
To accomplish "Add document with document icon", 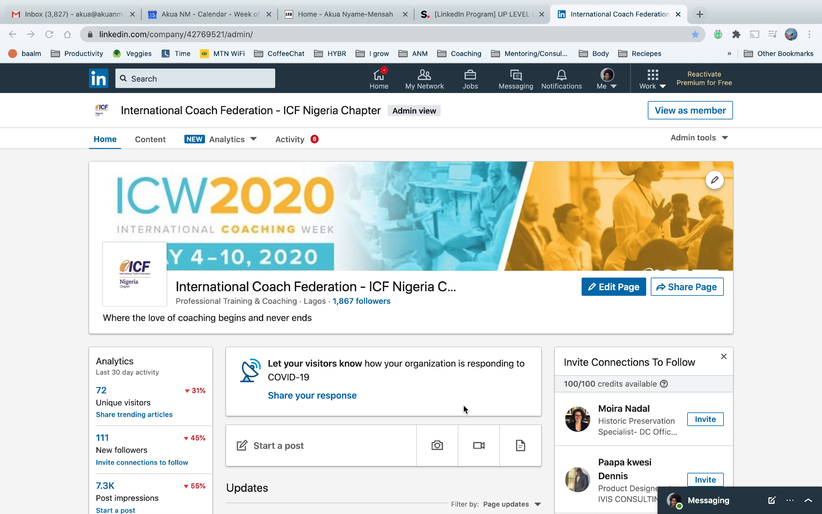I will tap(520, 445).
